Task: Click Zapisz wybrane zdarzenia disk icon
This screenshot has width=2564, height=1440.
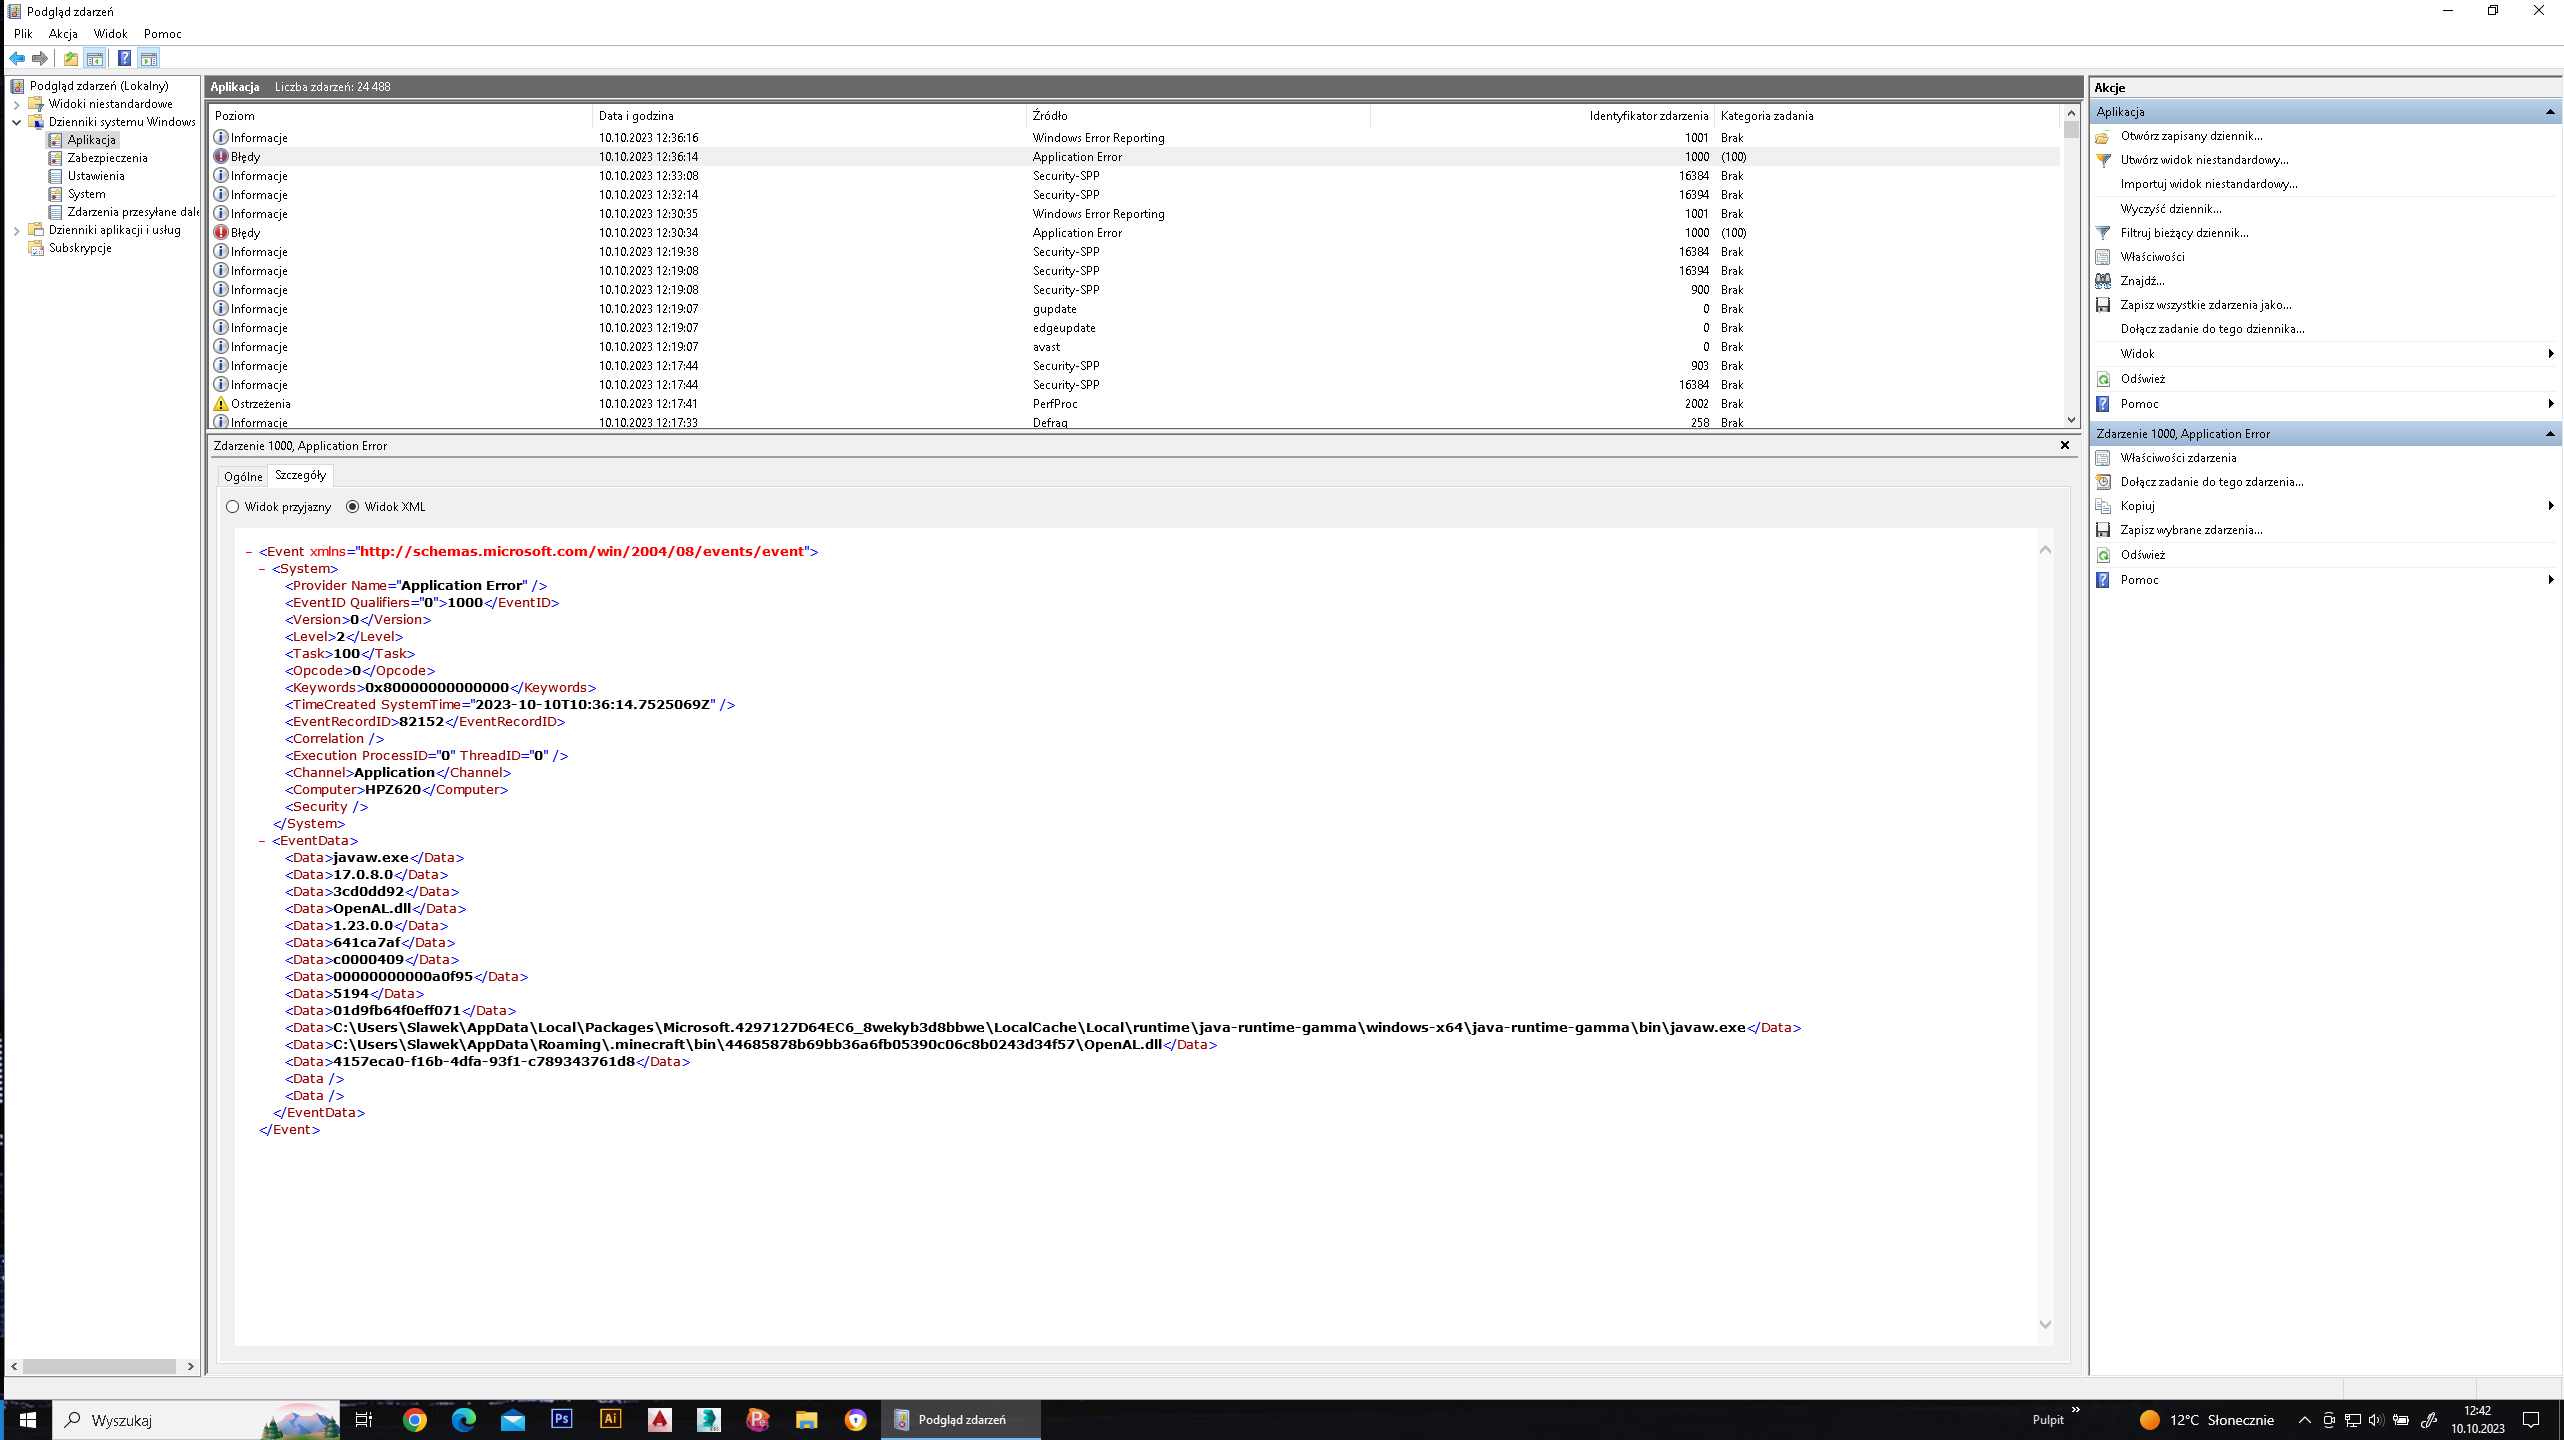Action: 2103,530
